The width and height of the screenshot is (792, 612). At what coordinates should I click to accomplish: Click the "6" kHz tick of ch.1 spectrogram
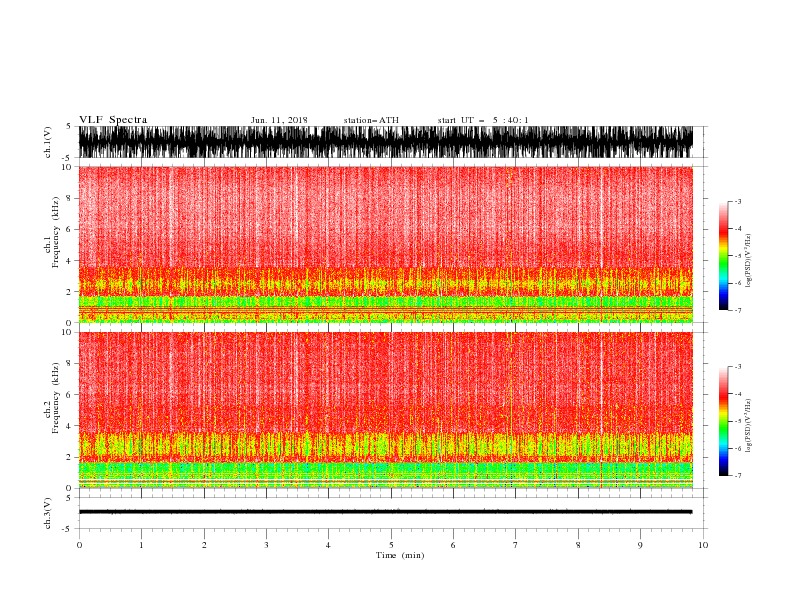tap(70, 229)
